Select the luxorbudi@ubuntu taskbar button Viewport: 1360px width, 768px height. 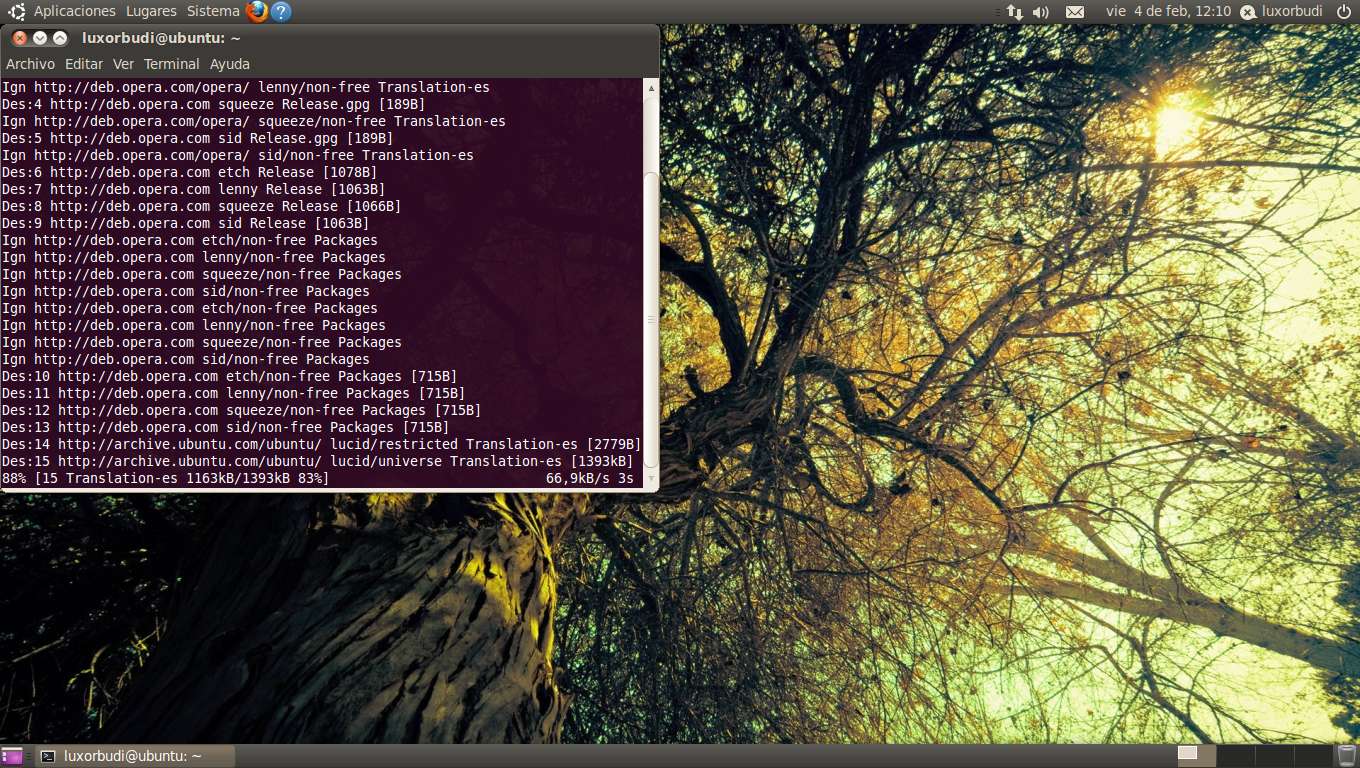(x=135, y=756)
